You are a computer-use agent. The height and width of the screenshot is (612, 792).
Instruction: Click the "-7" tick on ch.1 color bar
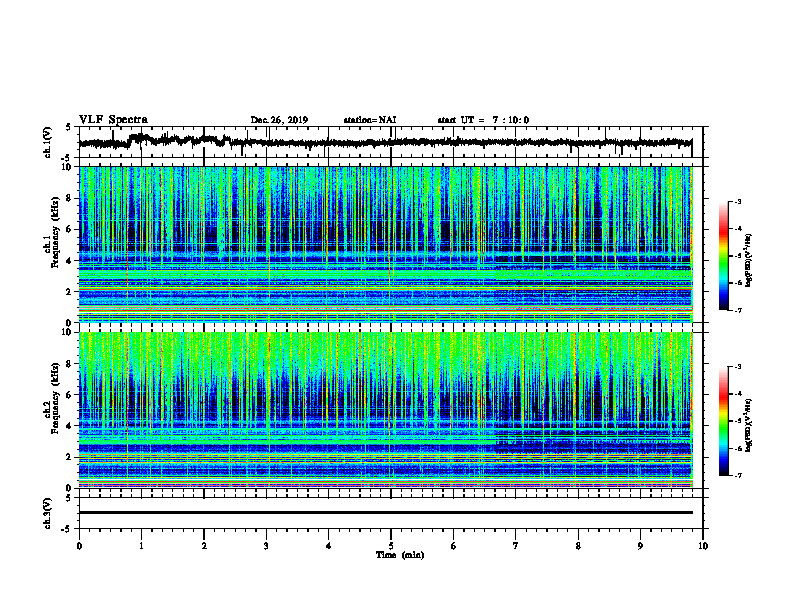point(738,310)
